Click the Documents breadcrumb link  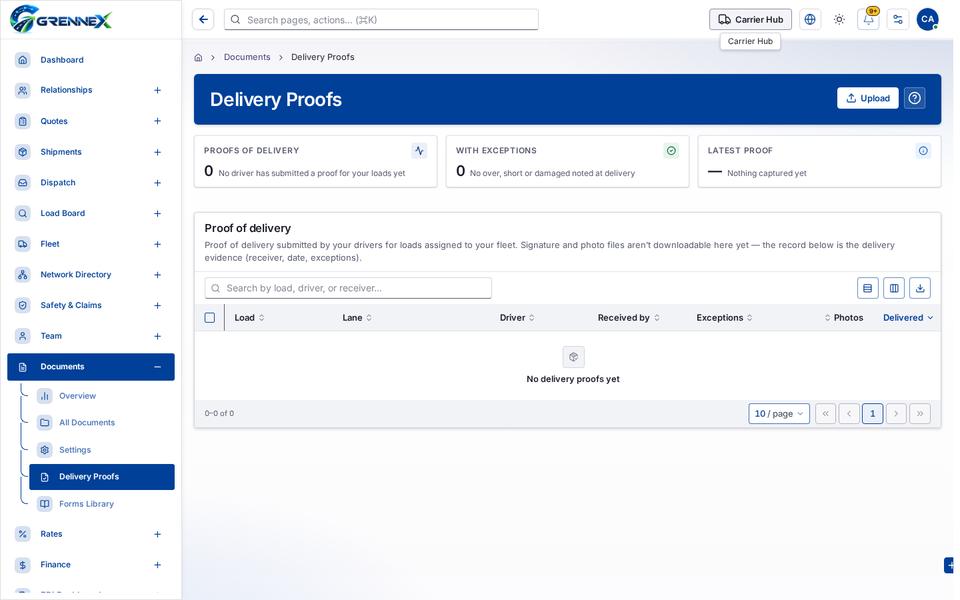(247, 57)
